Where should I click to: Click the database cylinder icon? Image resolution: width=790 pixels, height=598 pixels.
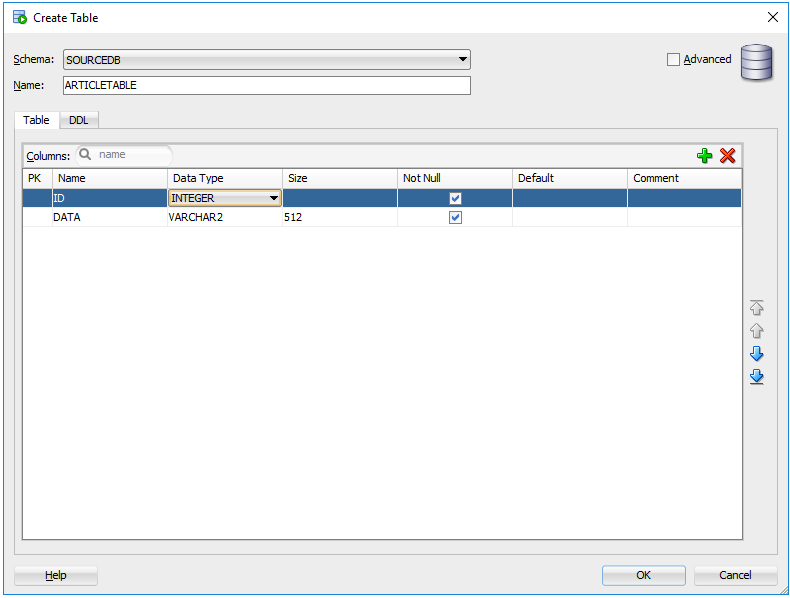click(x=756, y=62)
